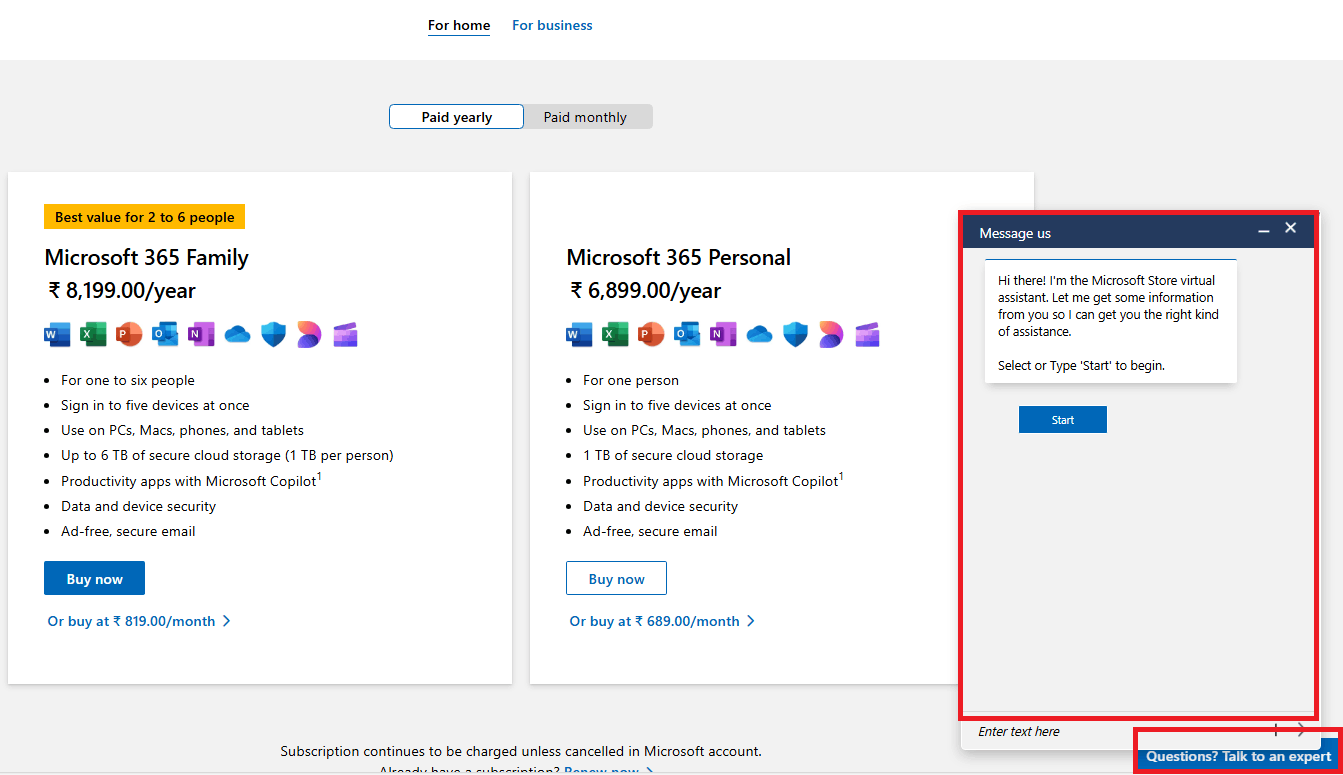
Task: Click the For one to six people bullet
Action: point(128,380)
